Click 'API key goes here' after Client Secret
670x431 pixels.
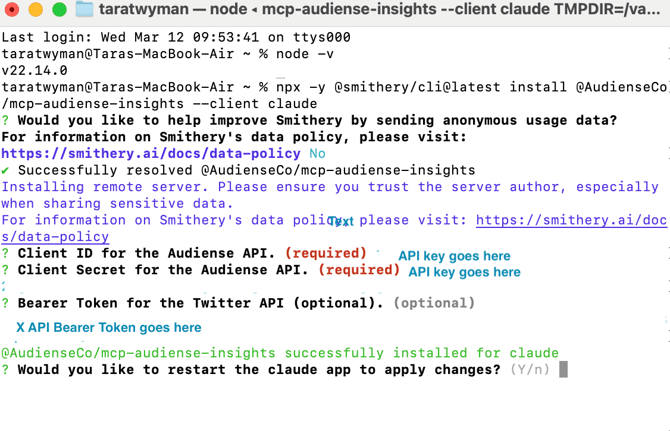click(x=464, y=272)
